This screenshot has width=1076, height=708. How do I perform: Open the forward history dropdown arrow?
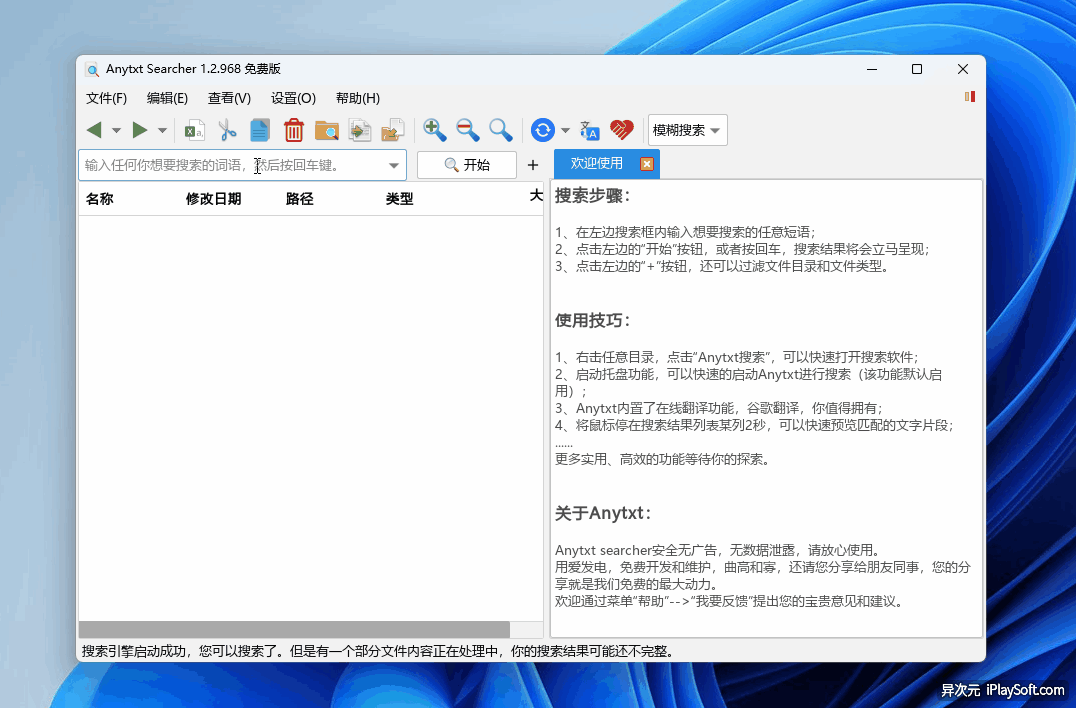[x=162, y=130]
